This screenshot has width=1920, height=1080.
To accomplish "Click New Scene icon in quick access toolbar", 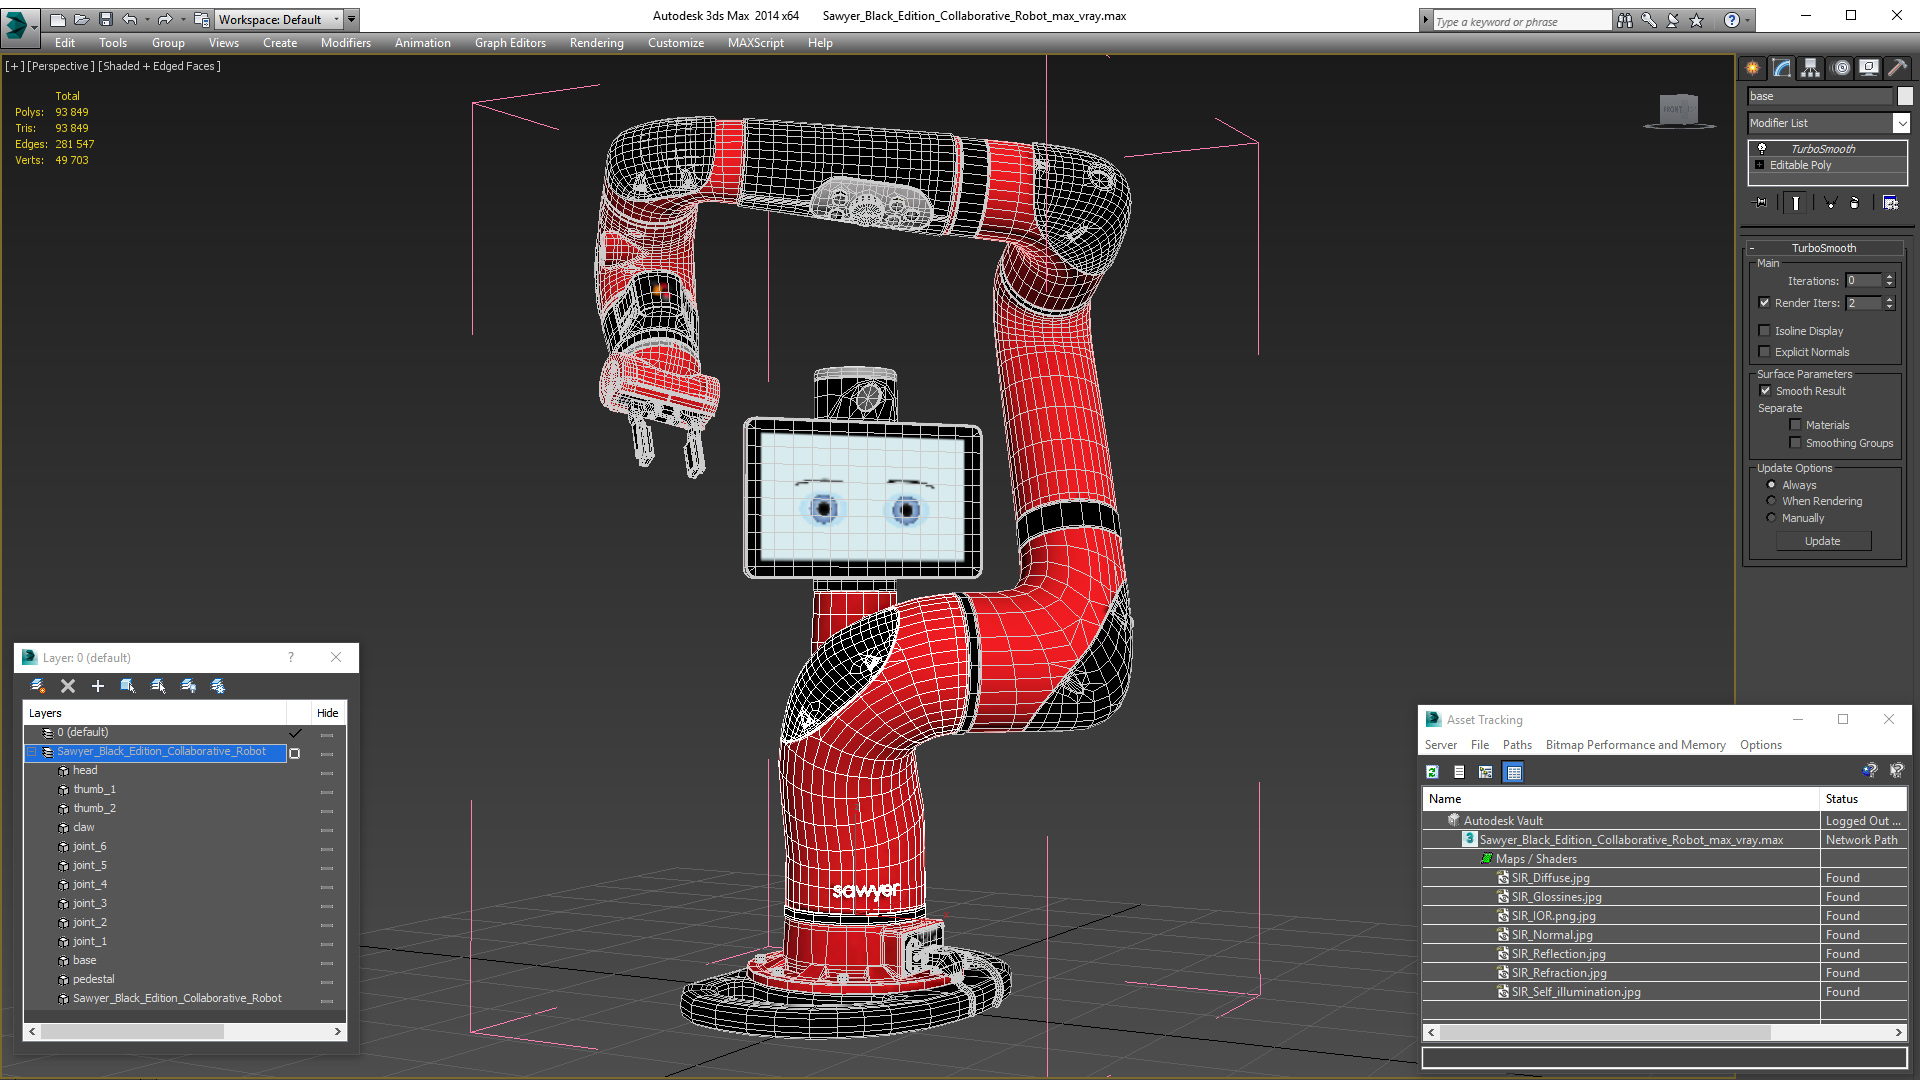I will pyautogui.click(x=58, y=19).
